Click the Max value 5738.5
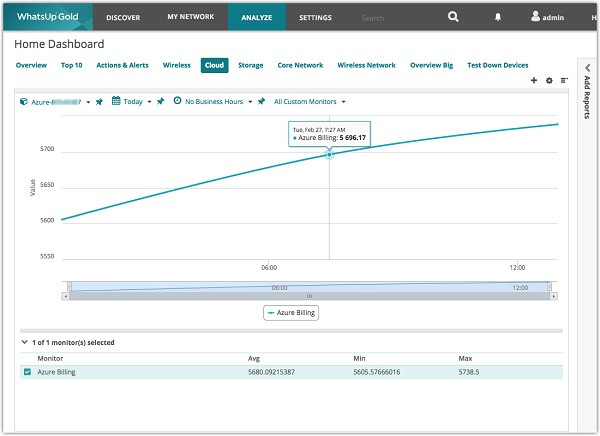 point(469,372)
